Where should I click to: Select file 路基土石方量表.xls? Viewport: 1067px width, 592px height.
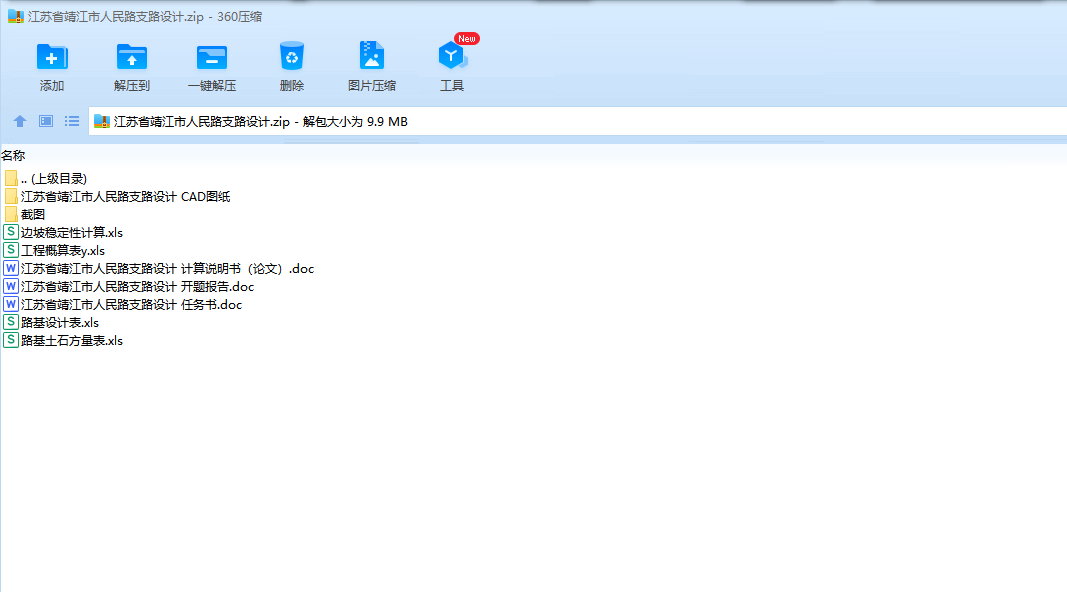coord(71,341)
